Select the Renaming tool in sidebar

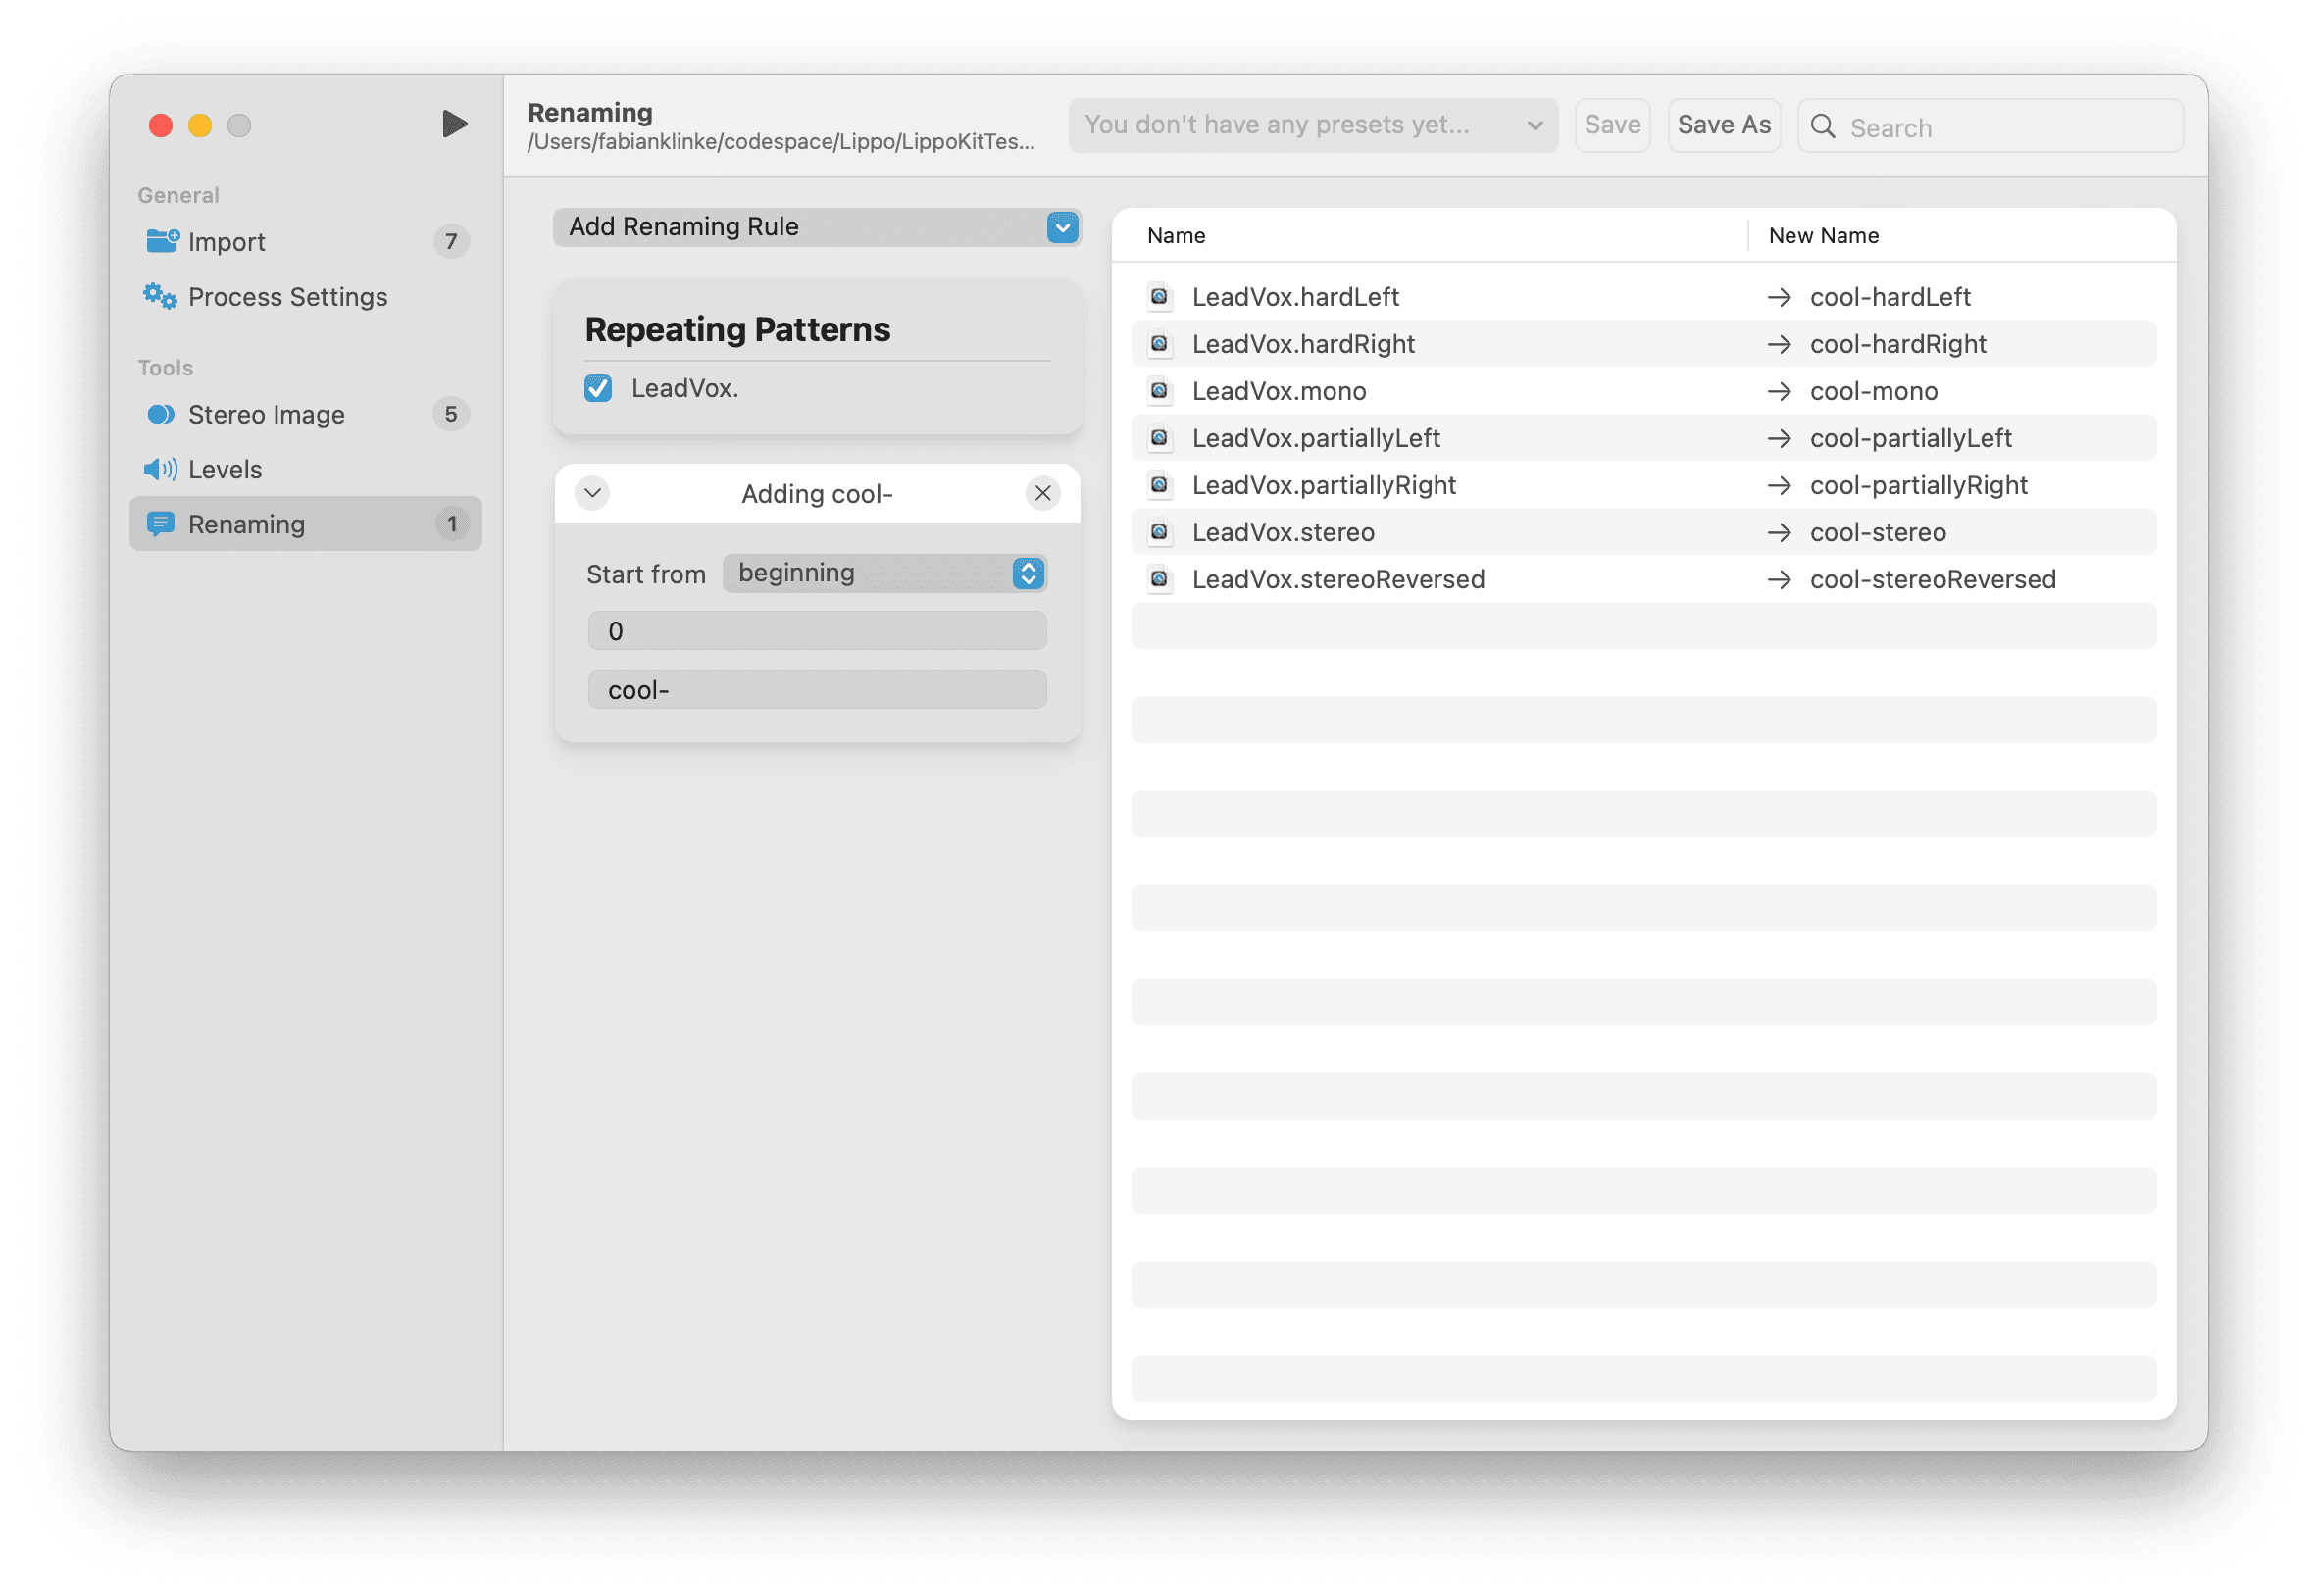306,524
